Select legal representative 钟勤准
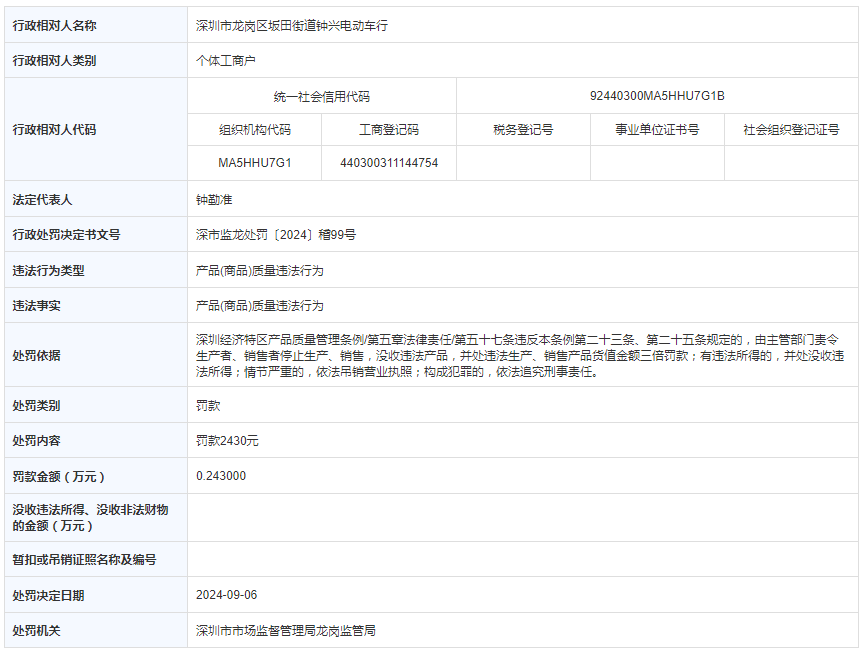This screenshot has width=867, height=652. tap(214, 200)
